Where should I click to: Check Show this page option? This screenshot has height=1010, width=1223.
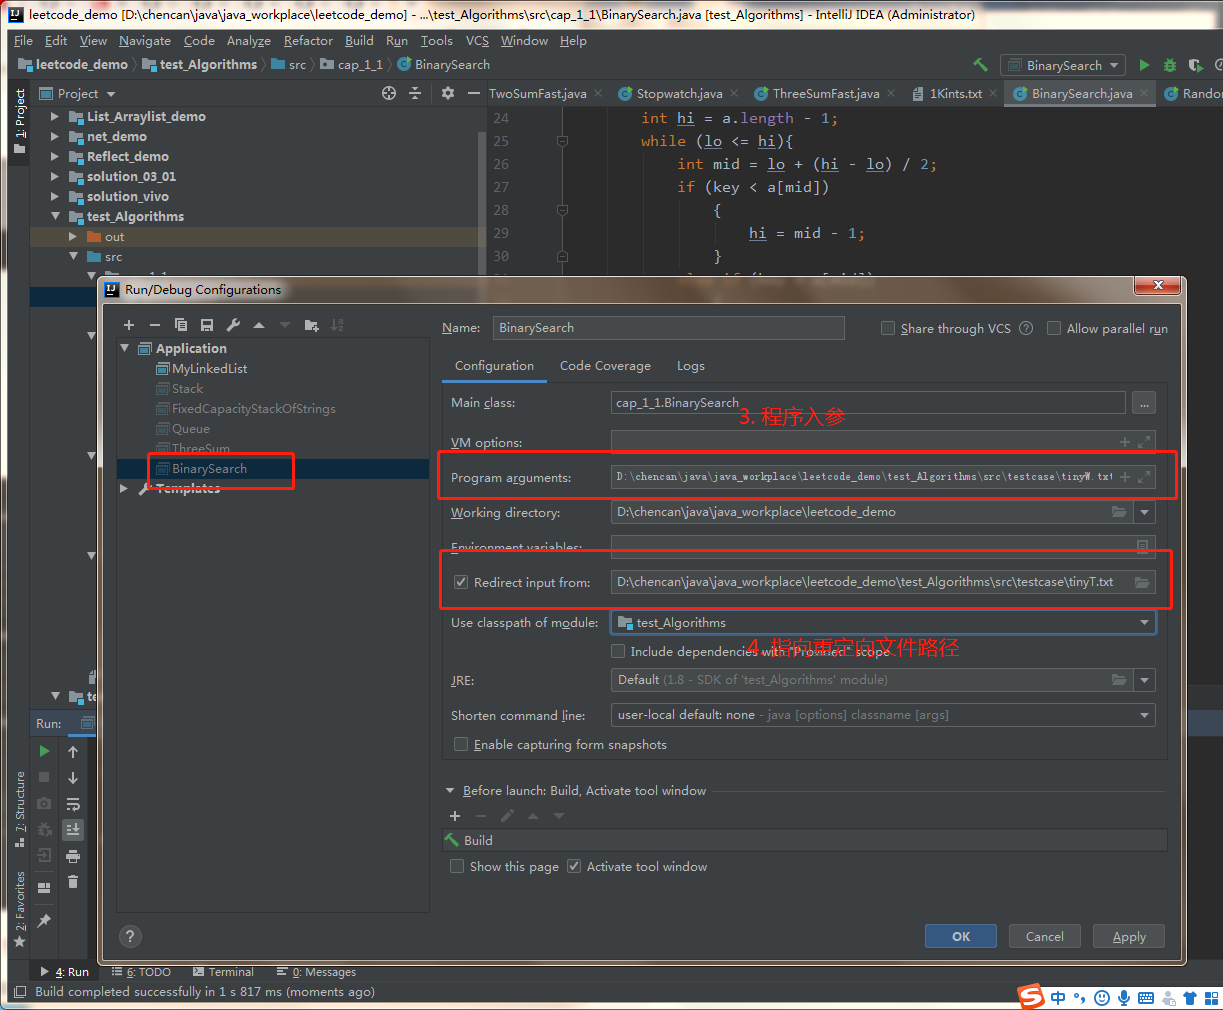(x=457, y=866)
